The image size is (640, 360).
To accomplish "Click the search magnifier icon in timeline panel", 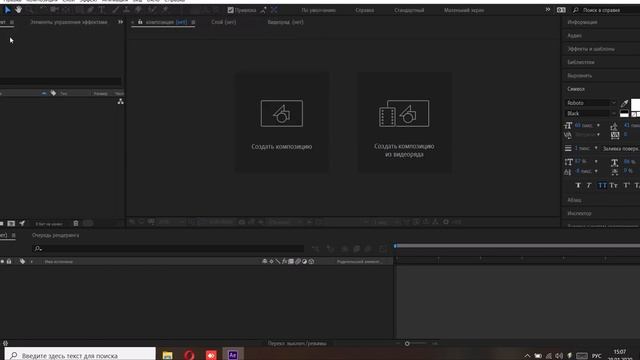I will 38,248.
